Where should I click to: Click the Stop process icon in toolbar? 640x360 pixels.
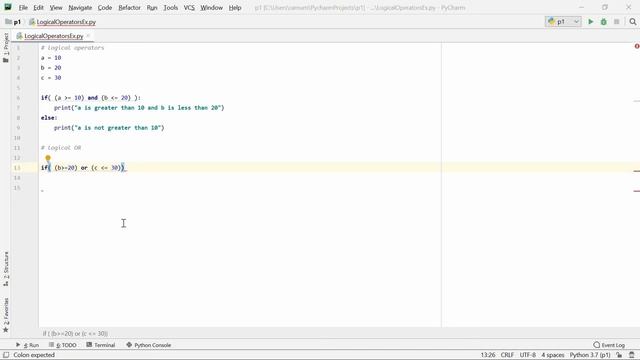tap(617, 22)
